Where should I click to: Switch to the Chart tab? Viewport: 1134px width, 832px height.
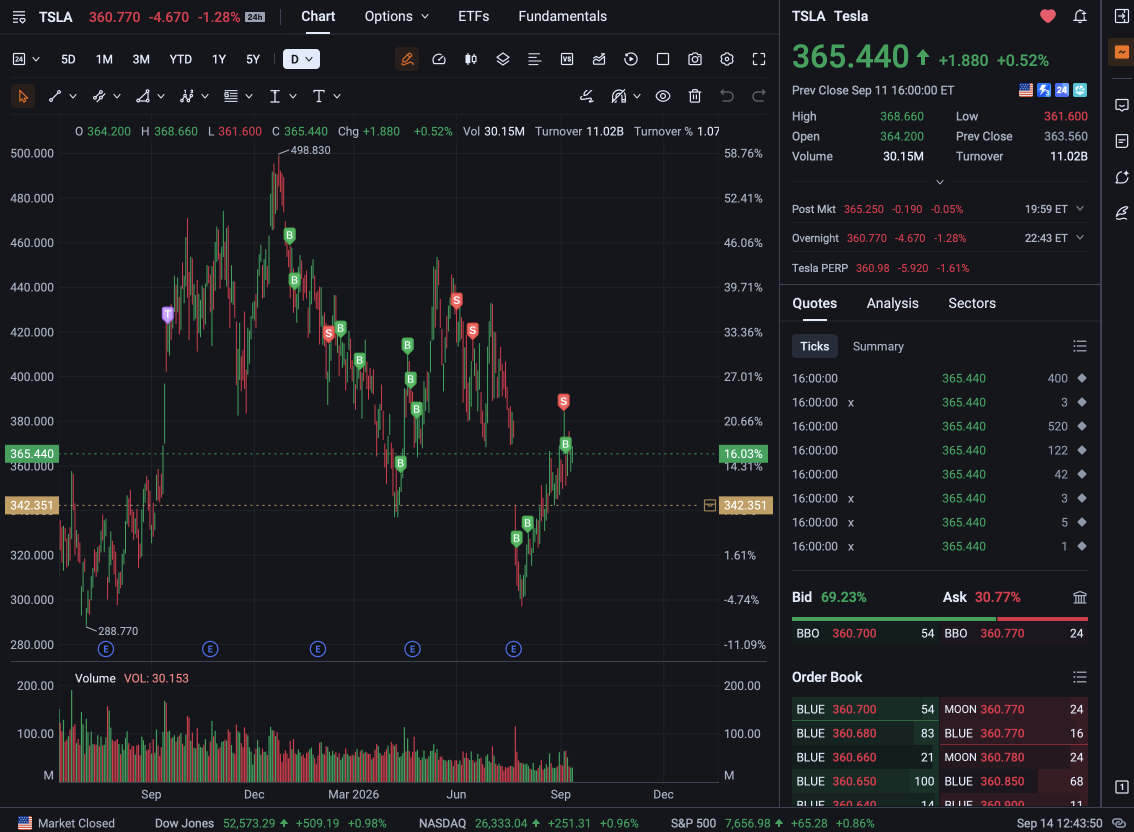click(x=318, y=16)
